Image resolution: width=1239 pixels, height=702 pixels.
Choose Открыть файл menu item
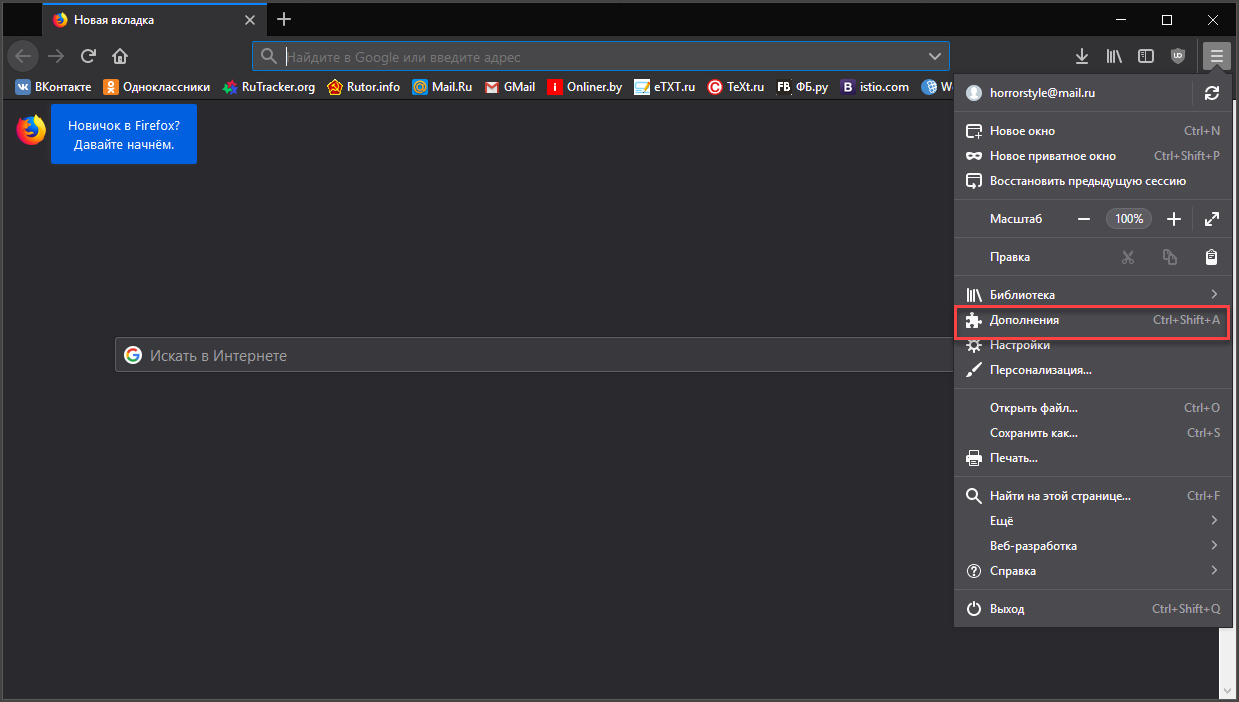1093,408
